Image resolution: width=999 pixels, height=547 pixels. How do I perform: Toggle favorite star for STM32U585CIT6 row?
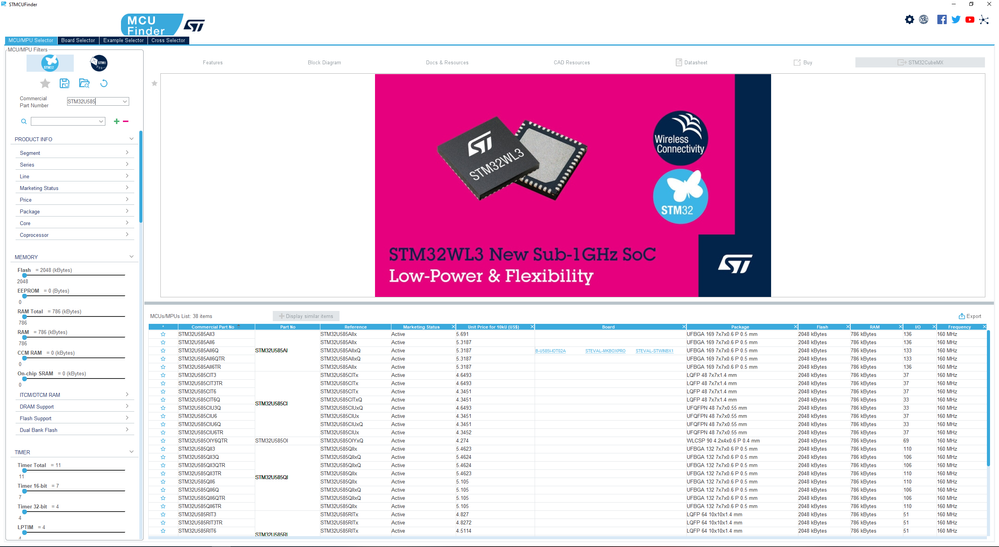[x=163, y=391]
